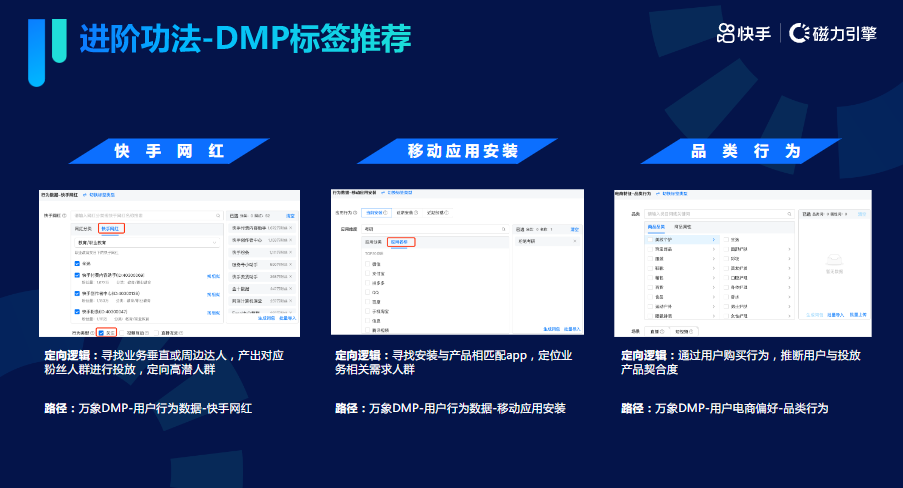Toggle select-all checkbox above 快手网红 influencer list
This screenshot has height=488, width=903.
[77, 263]
